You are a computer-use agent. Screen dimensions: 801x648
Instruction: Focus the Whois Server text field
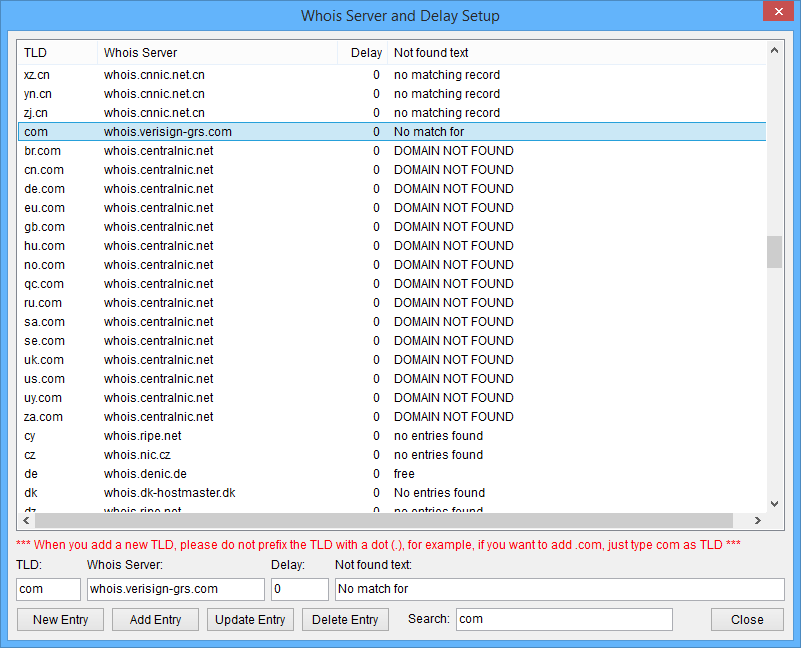click(x=175, y=589)
